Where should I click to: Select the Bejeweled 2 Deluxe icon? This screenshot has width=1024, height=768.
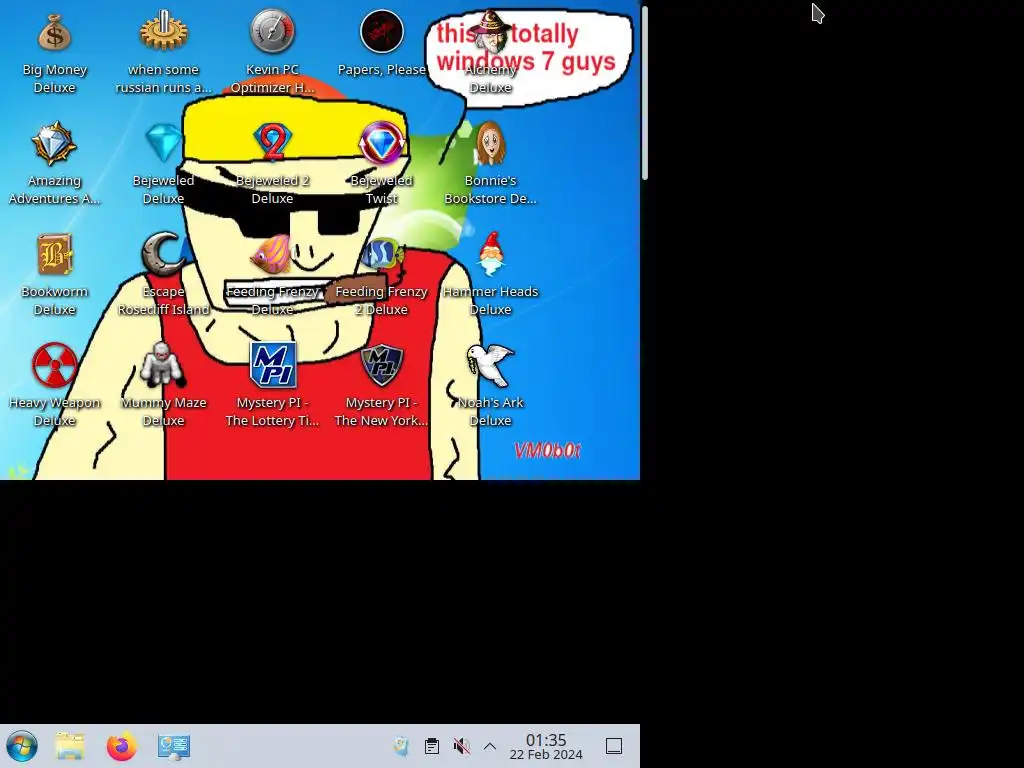coord(272,142)
